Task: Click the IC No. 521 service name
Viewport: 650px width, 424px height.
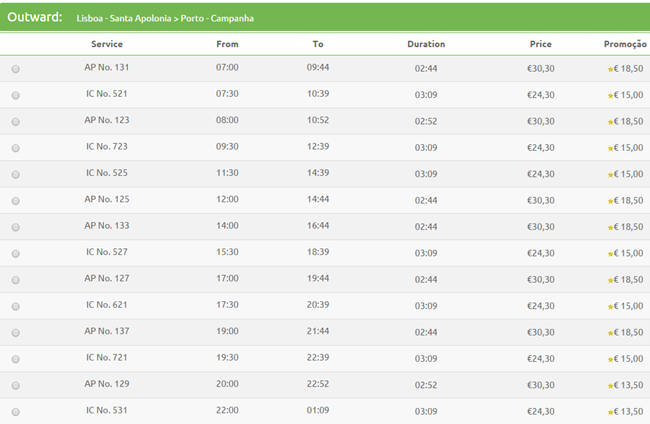Action: coord(107,94)
